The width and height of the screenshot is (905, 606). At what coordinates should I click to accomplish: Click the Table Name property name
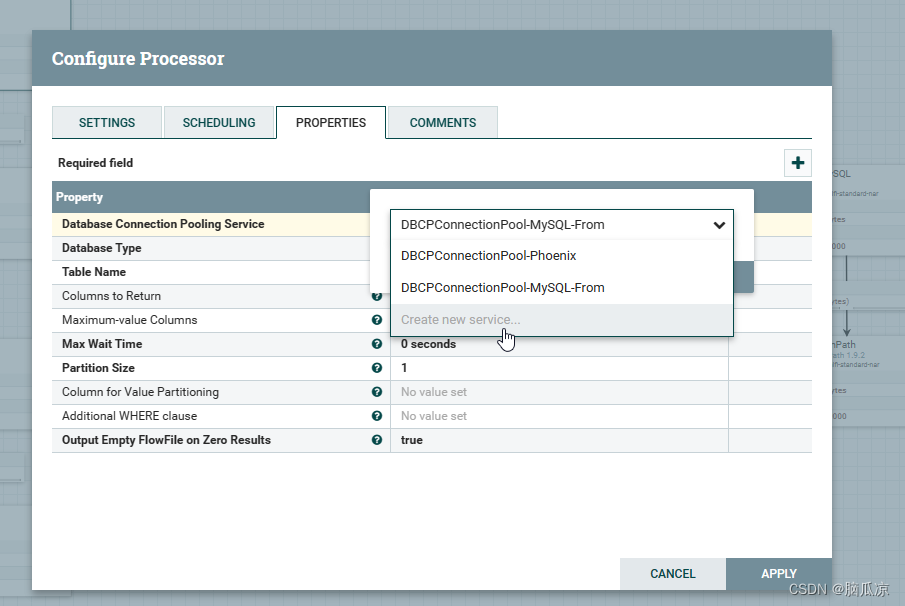pyautogui.click(x=94, y=272)
